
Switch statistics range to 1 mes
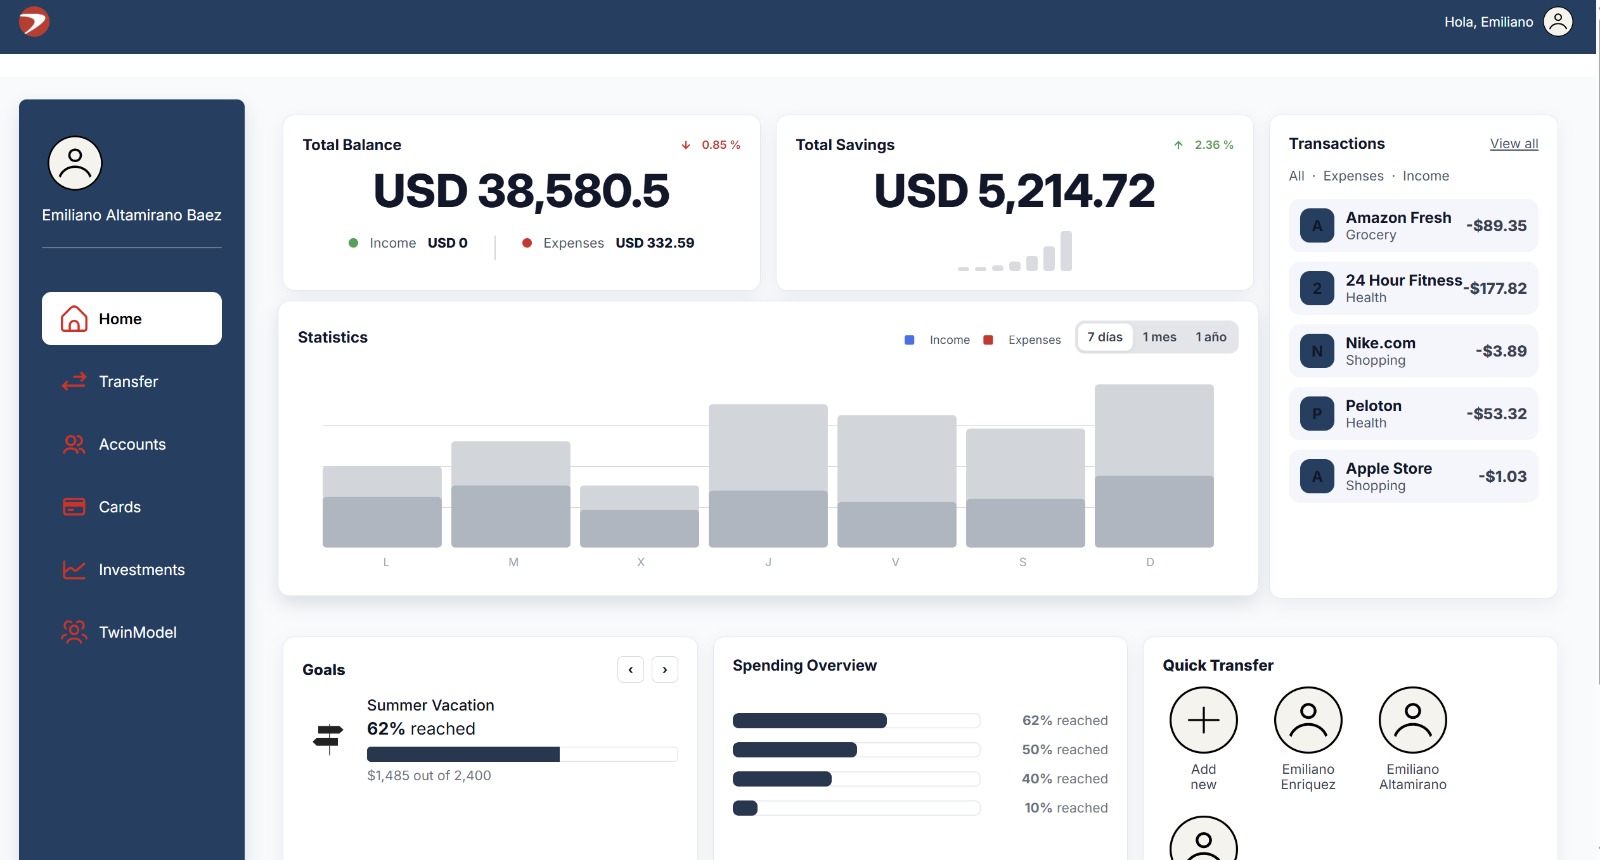[x=1160, y=337]
